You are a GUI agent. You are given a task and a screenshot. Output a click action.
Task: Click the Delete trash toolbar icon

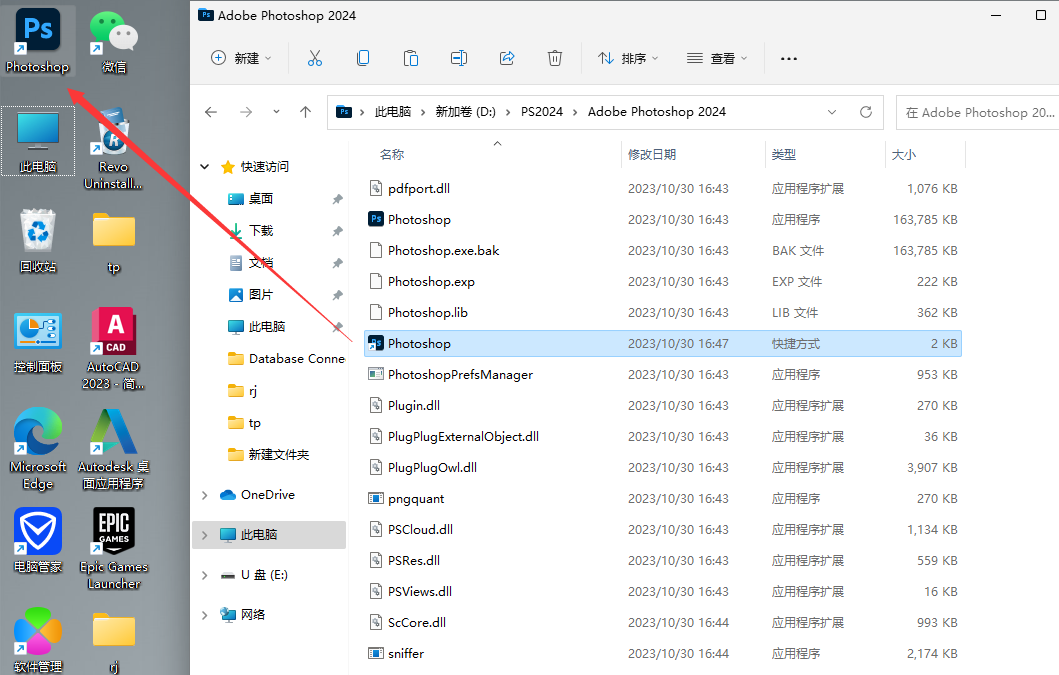pyautogui.click(x=554, y=58)
